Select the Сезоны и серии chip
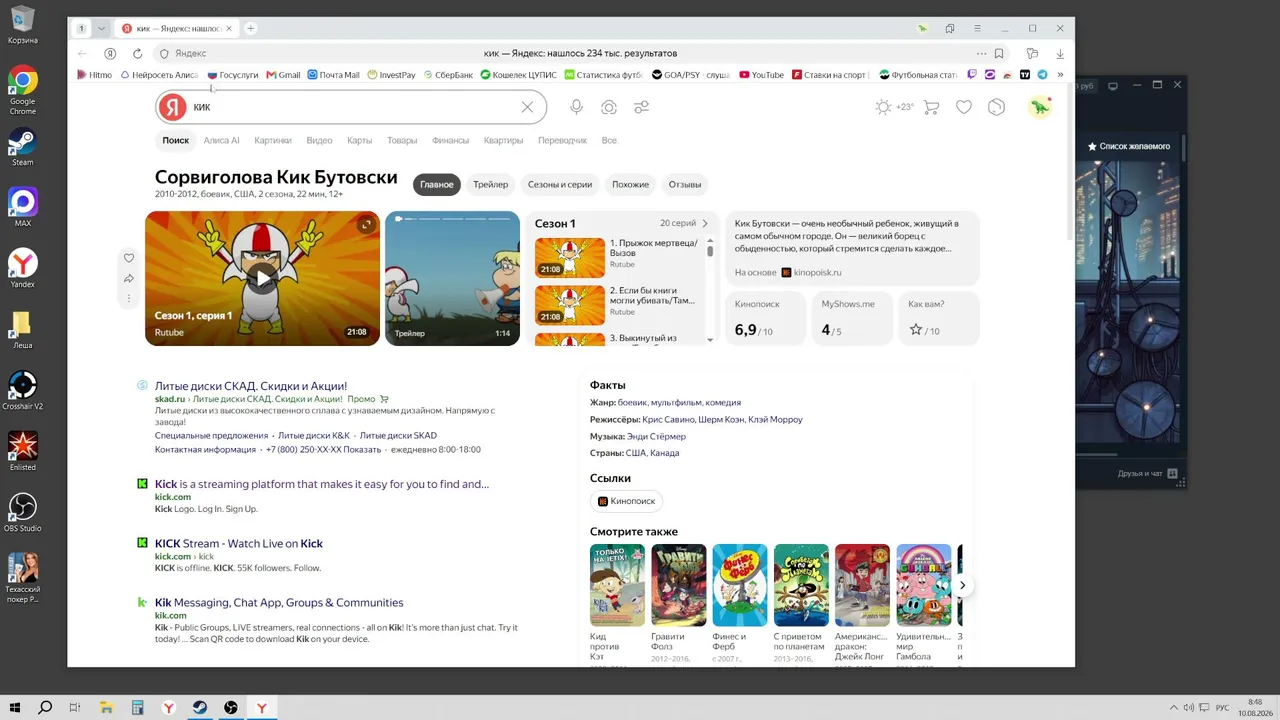This screenshot has width=1280, height=720. tap(560, 184)
